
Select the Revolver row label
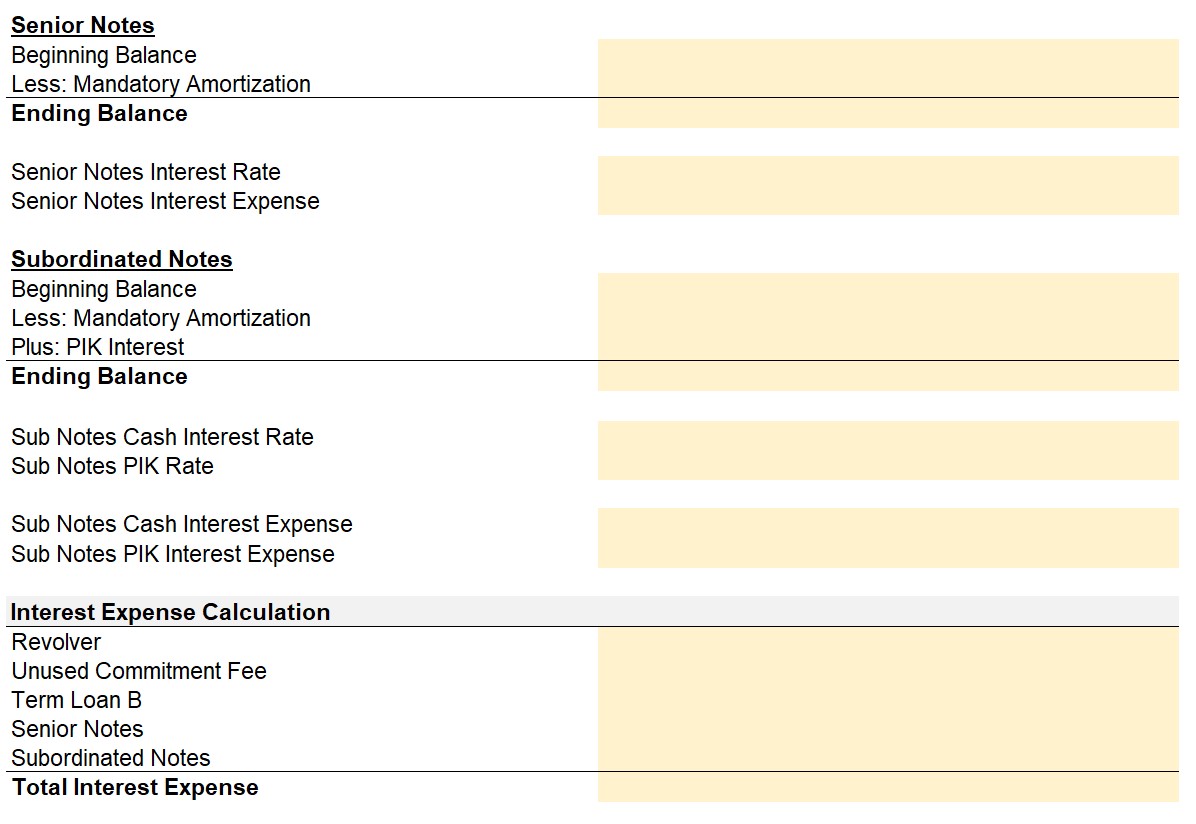(x=56, y=642)
